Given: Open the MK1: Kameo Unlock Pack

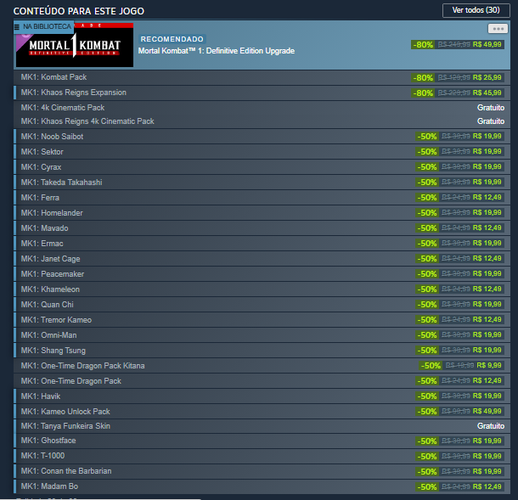Looking at the screenshot, I should (262, 412).
